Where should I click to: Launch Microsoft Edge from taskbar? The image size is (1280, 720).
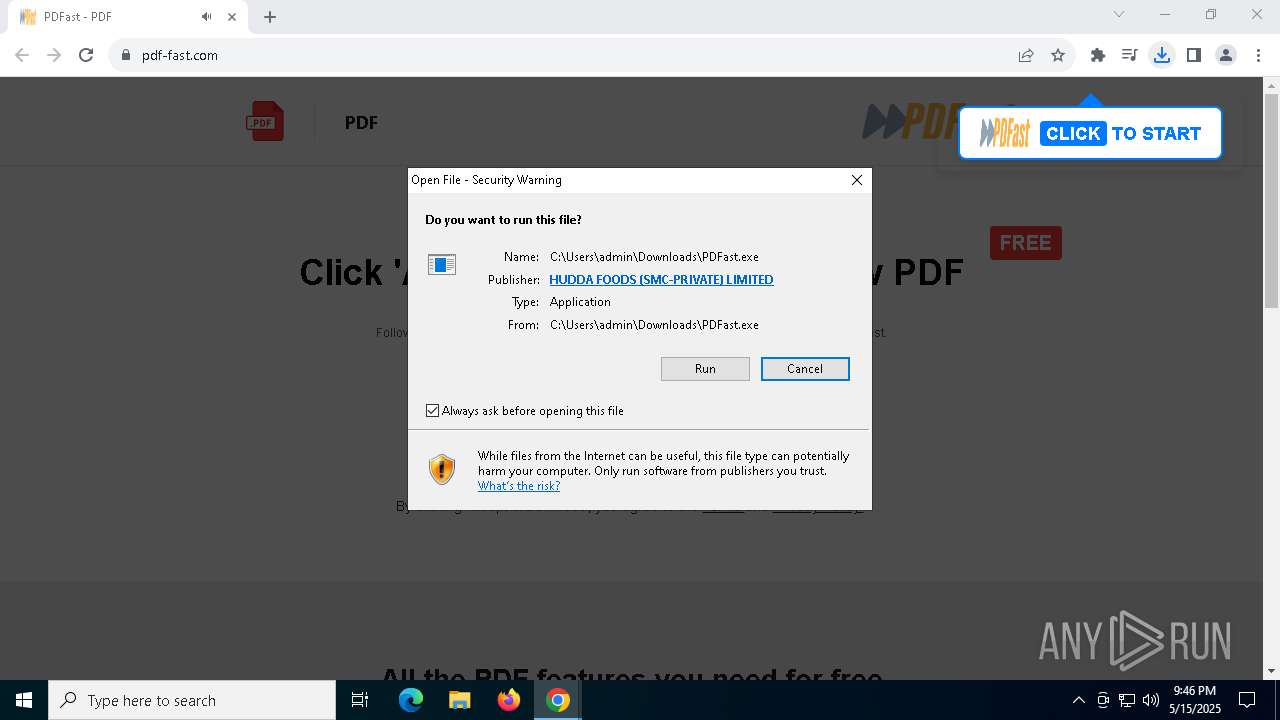coord(410,700)
